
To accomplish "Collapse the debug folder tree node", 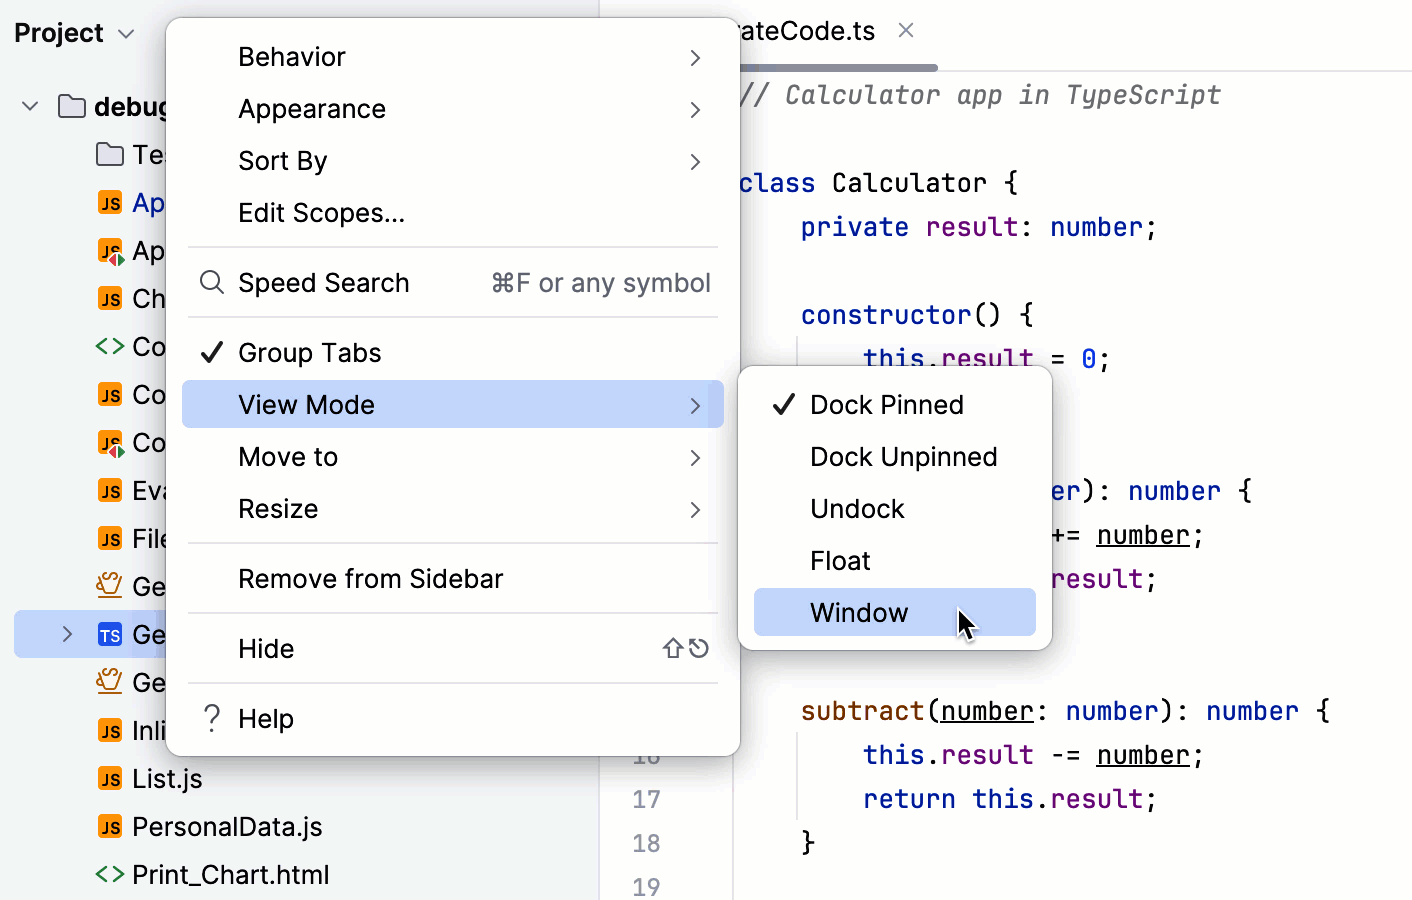I will click(30, 106).
